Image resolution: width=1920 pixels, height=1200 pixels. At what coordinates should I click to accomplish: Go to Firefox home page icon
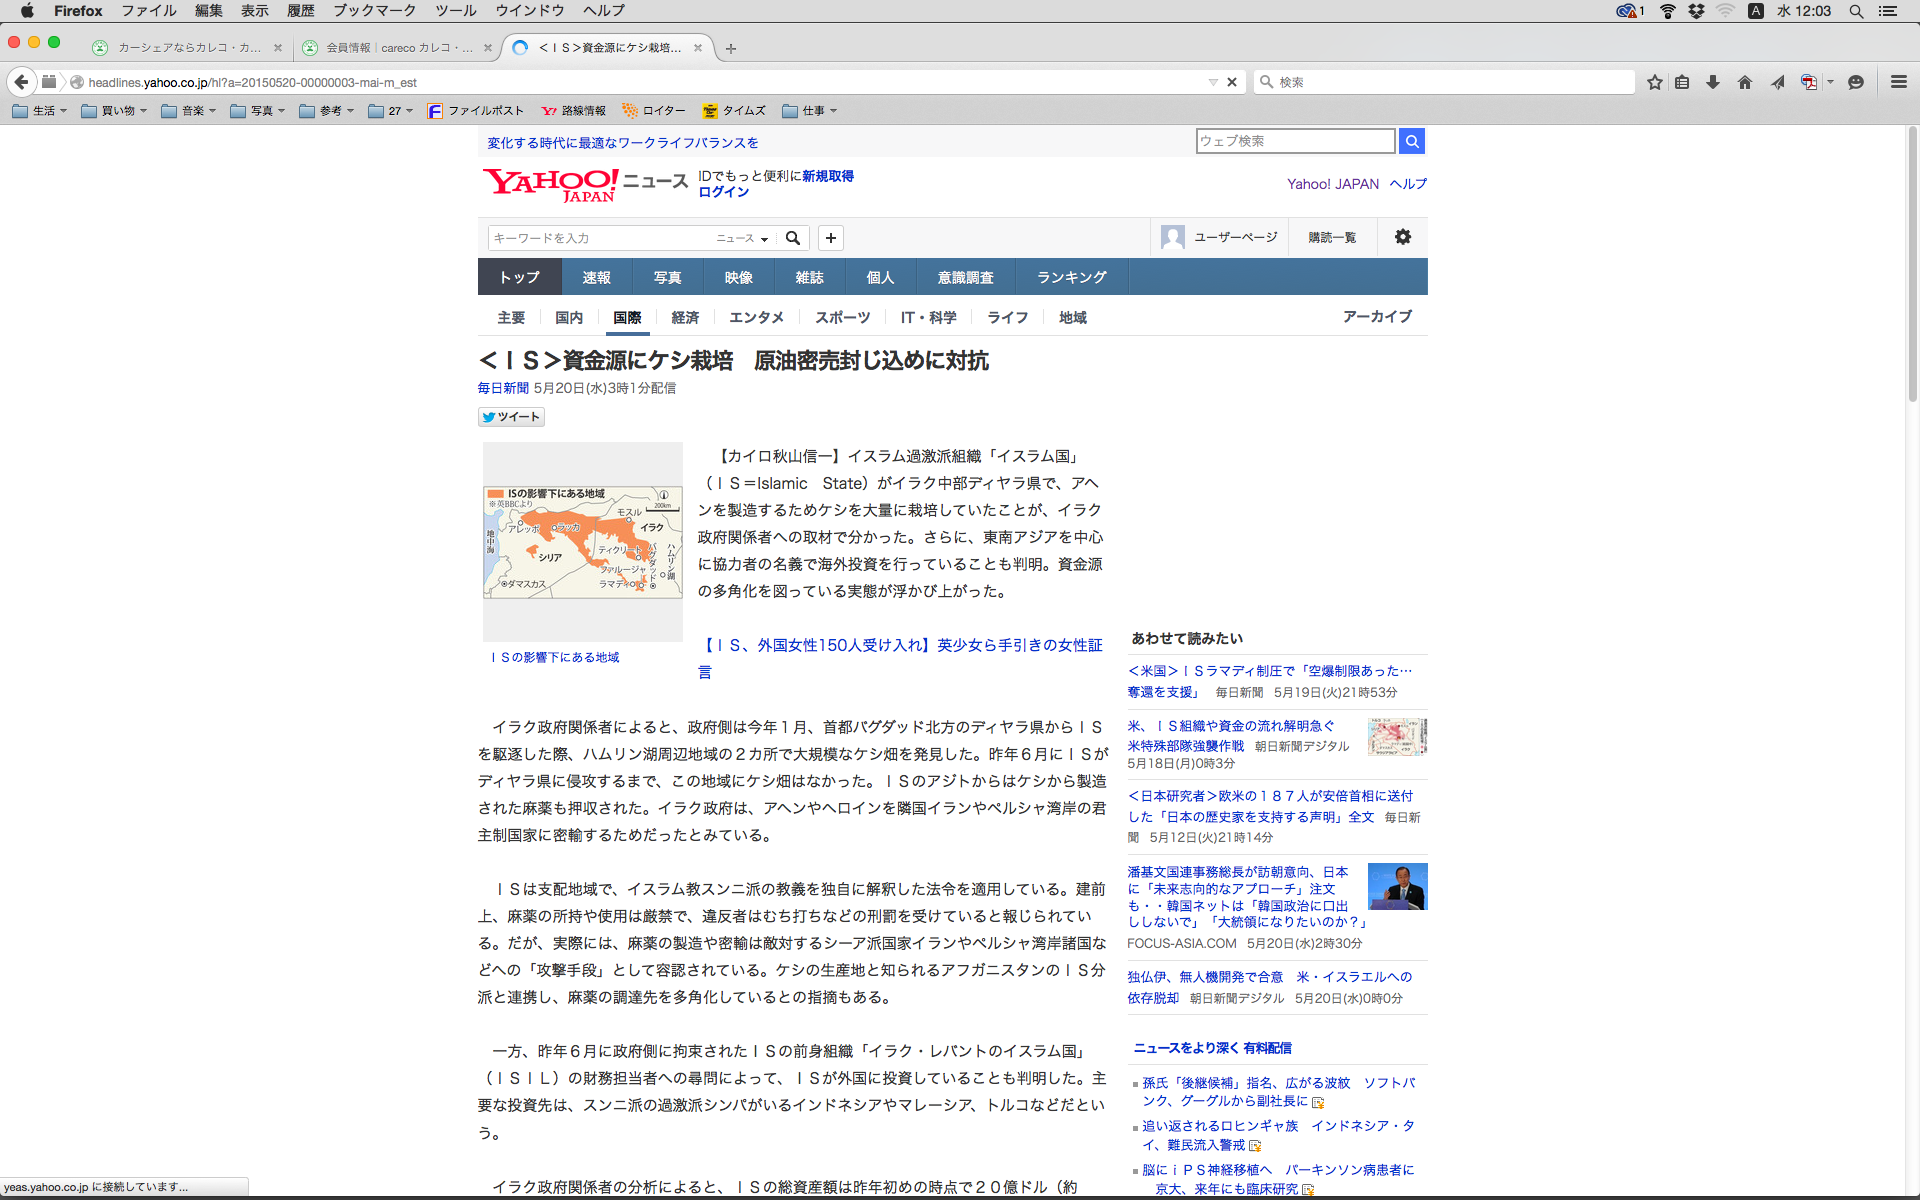click(1745, 82)
